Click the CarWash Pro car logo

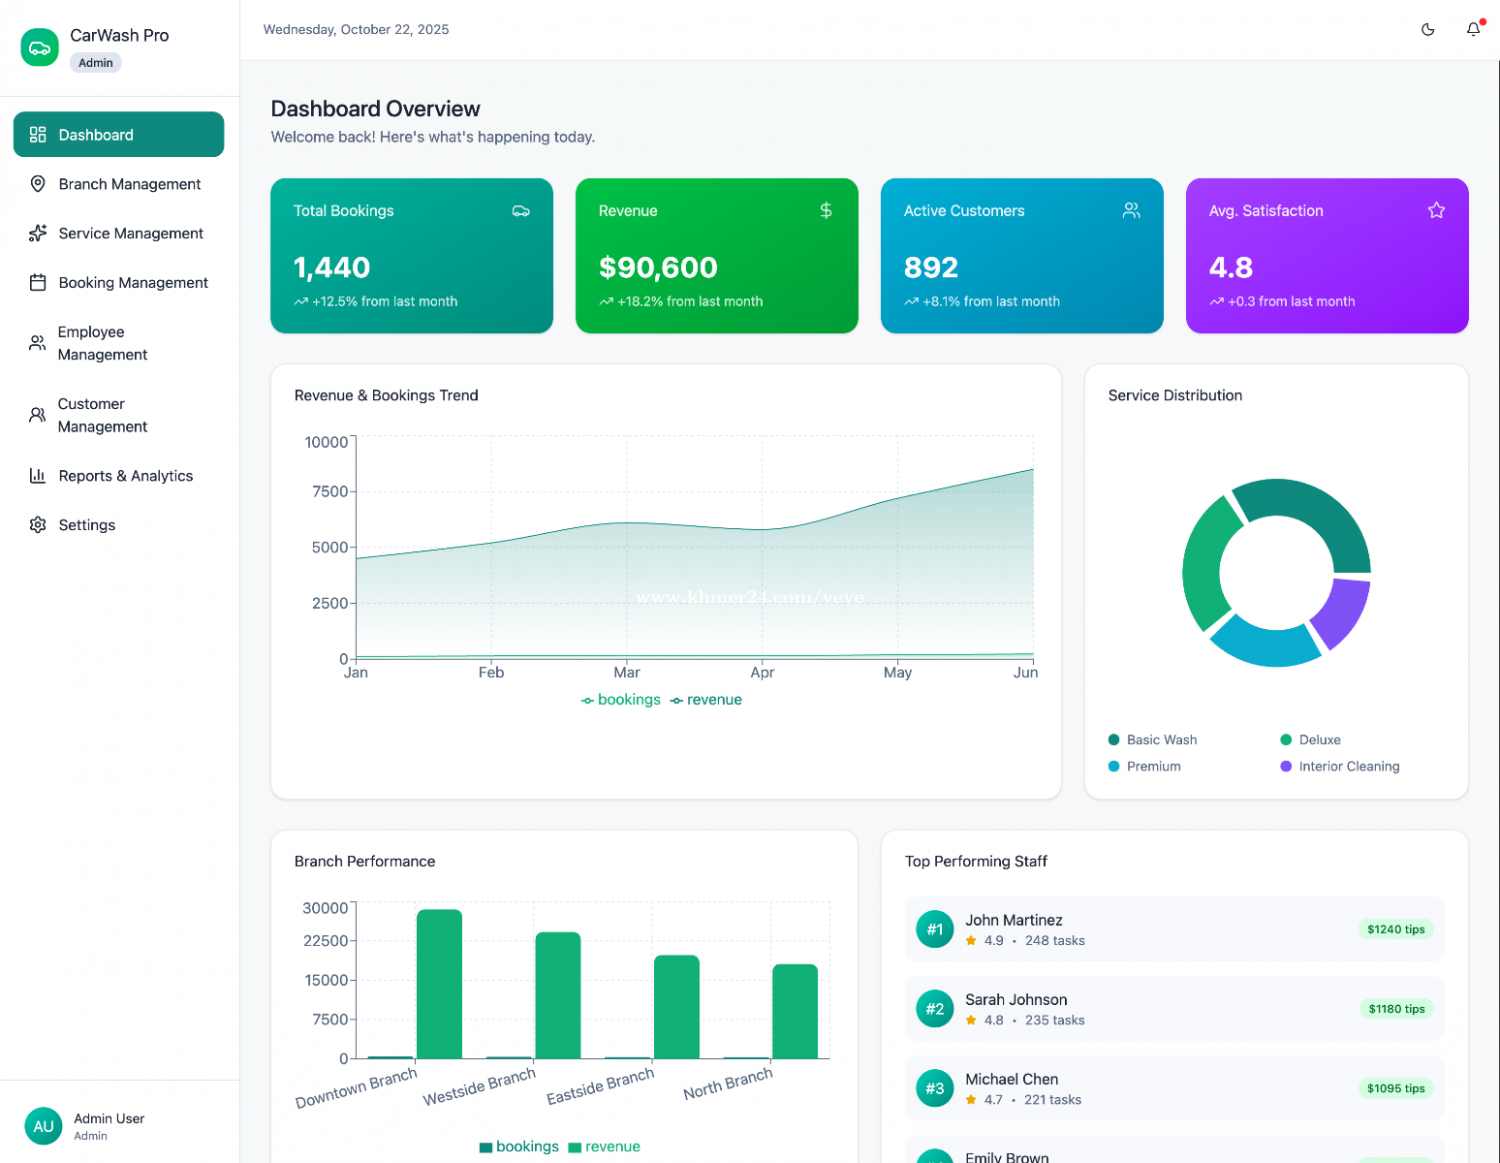(40, 47)
